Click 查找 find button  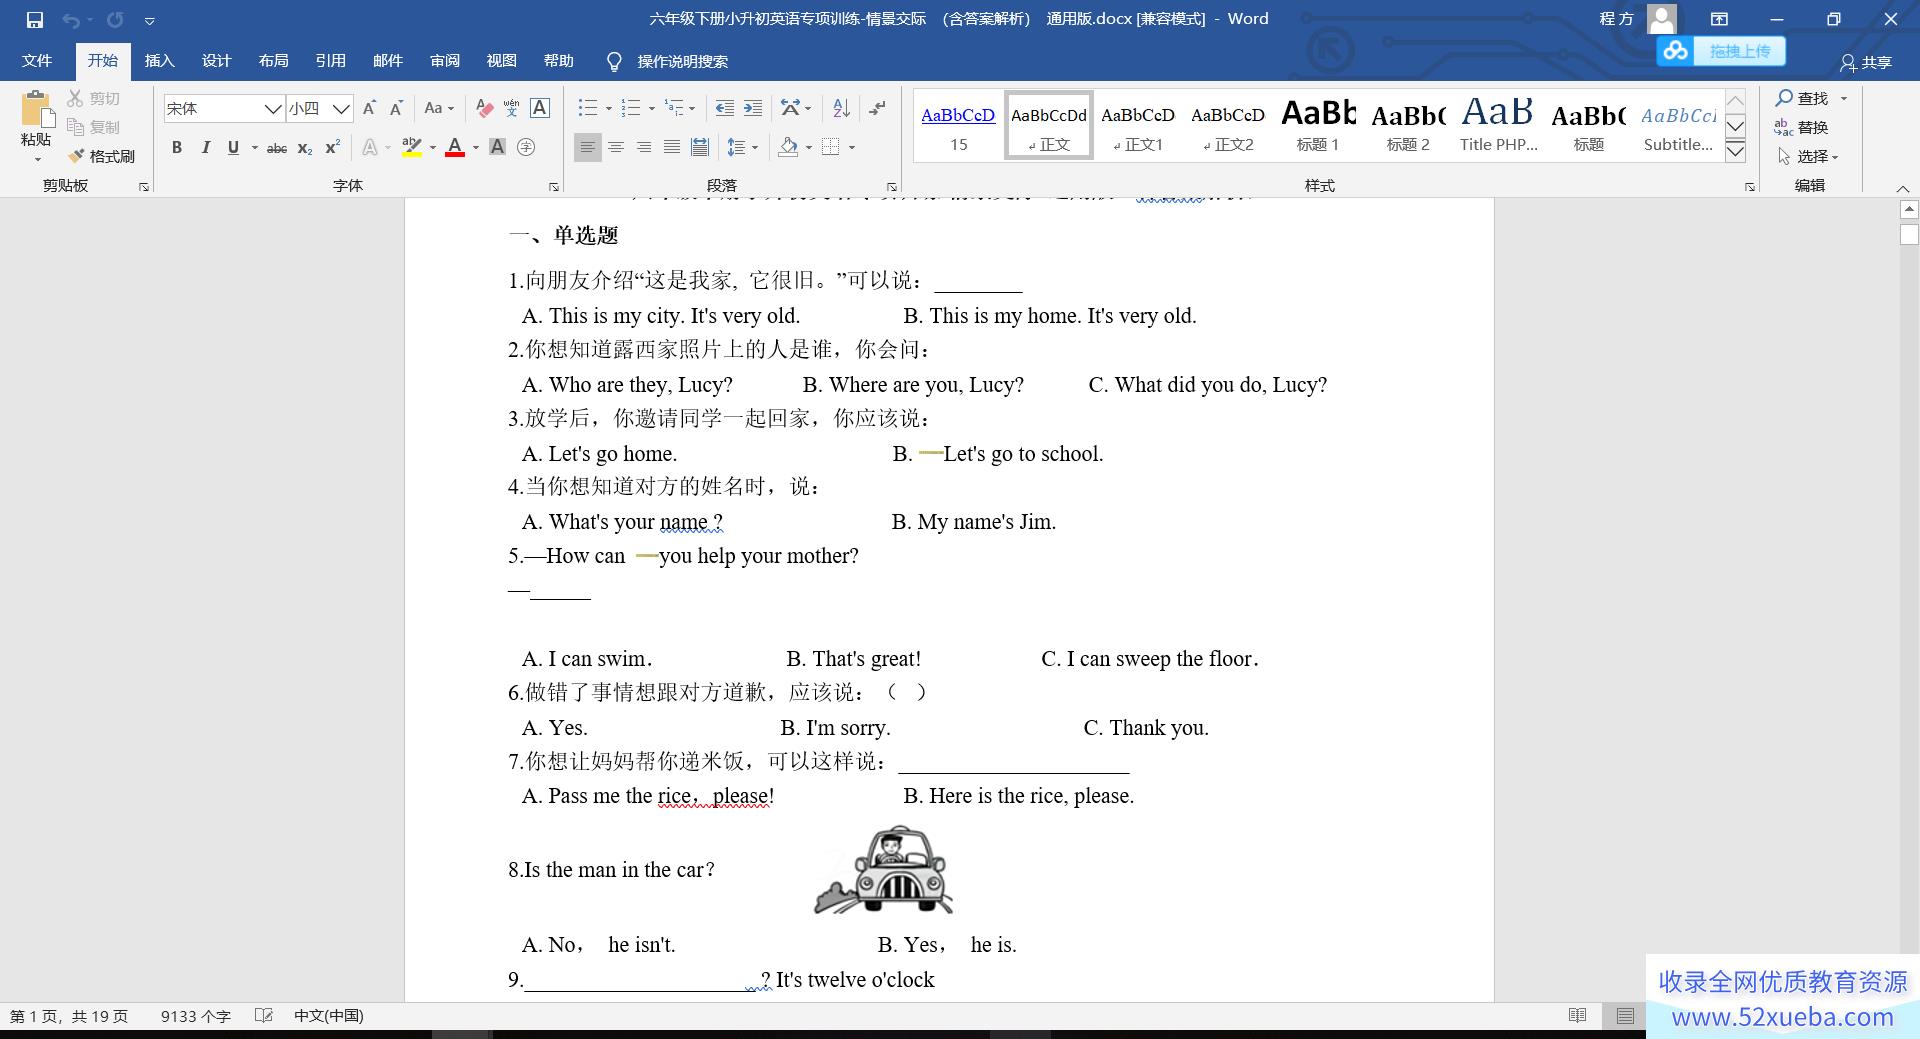tap(1803, 98)
